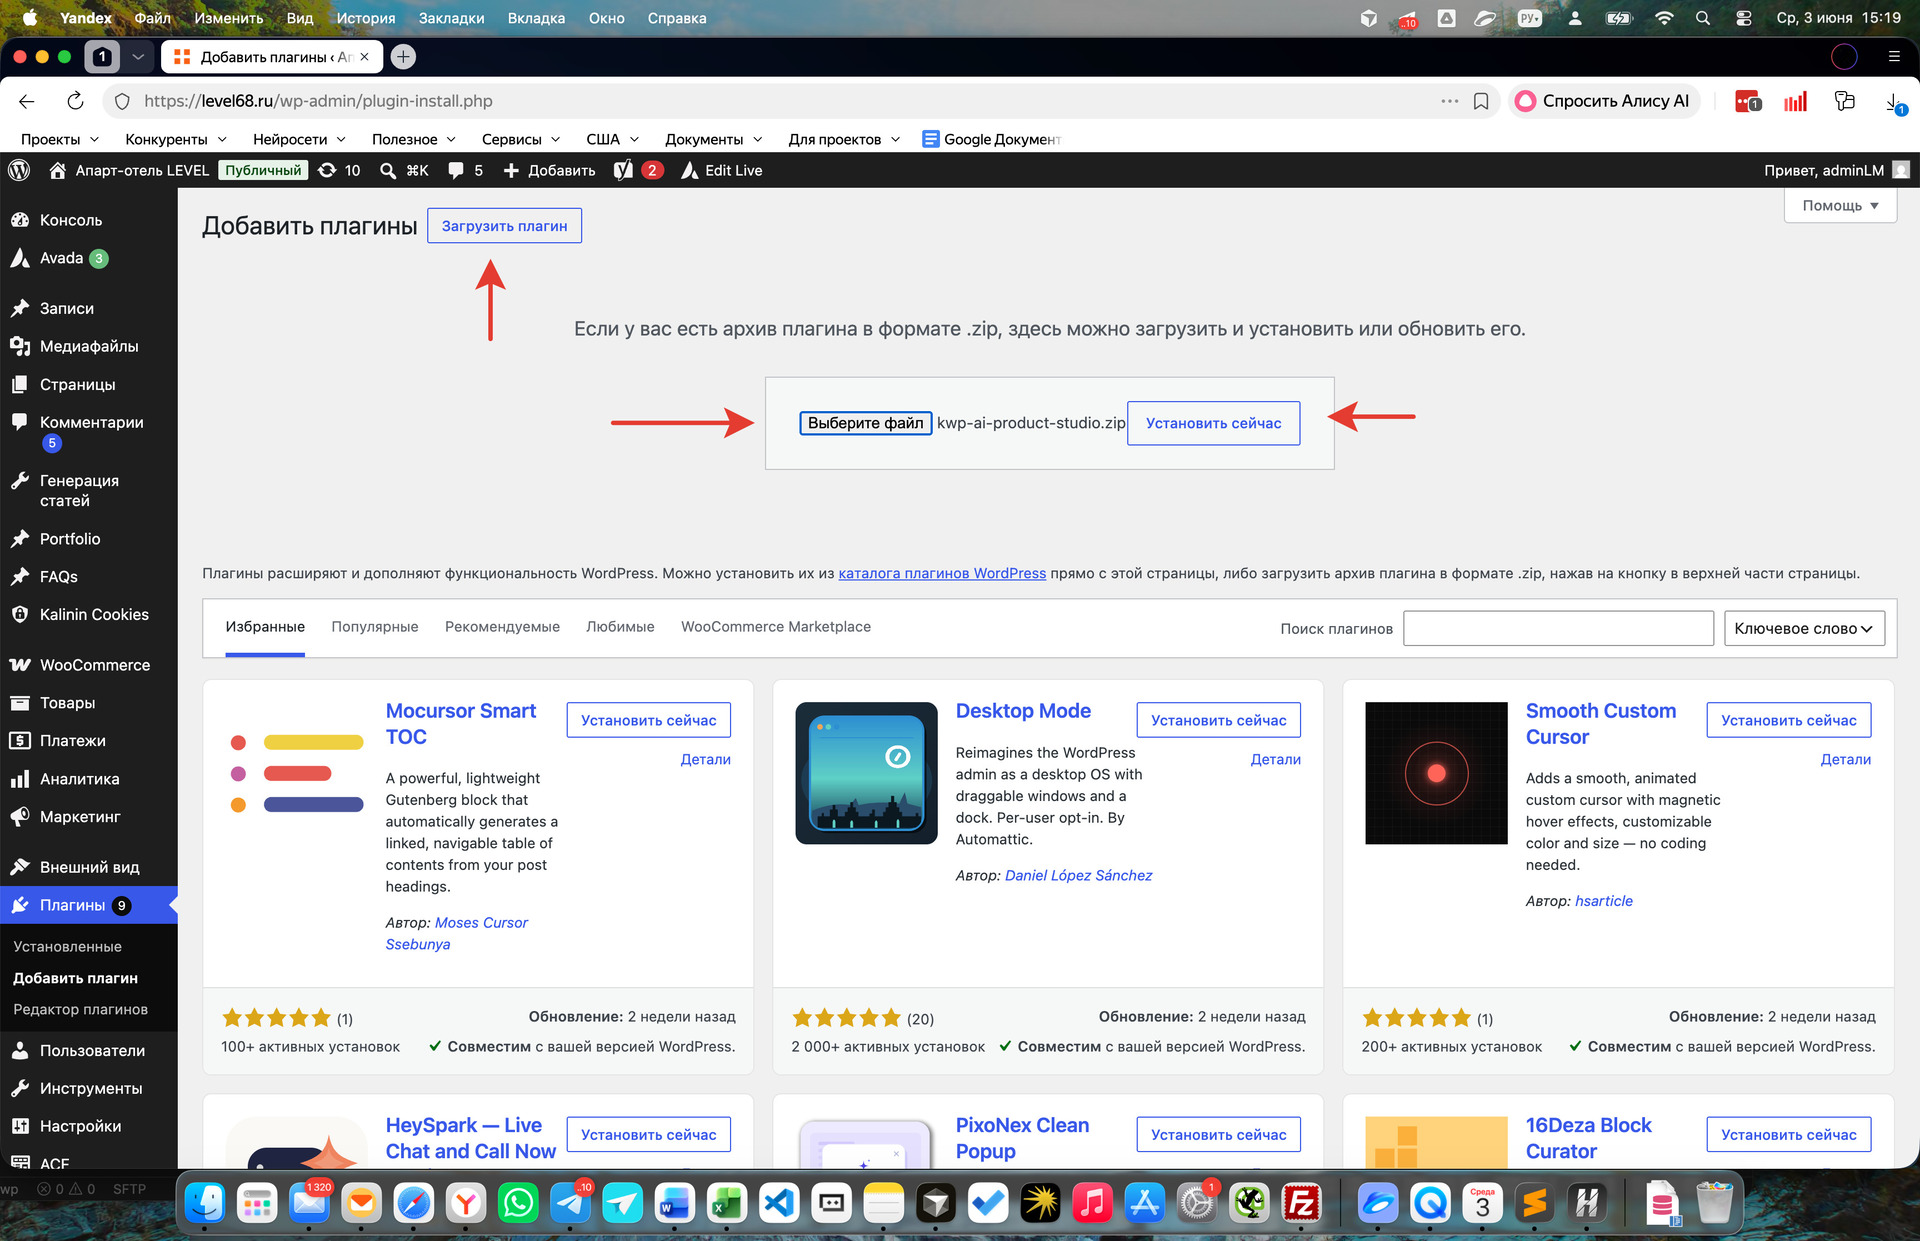This screenshot has height=1241, width=1920.
Task: Open Kalinin Cookies in the sidebar
Action: pyautogui.click(x=94, y=615)
